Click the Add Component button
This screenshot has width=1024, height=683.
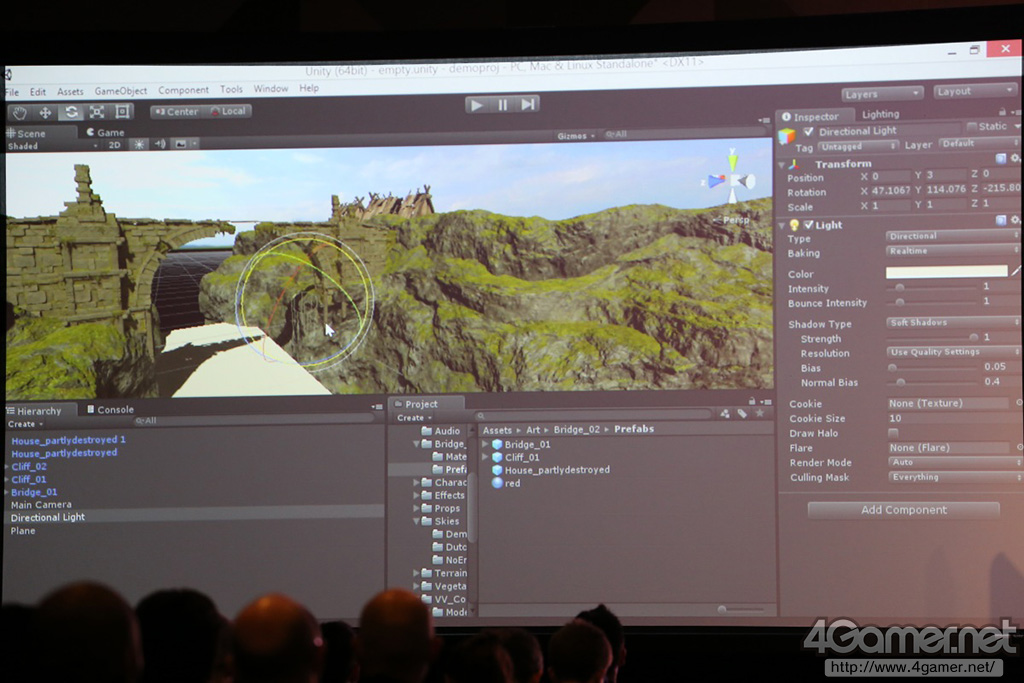[x=903, y=510]
